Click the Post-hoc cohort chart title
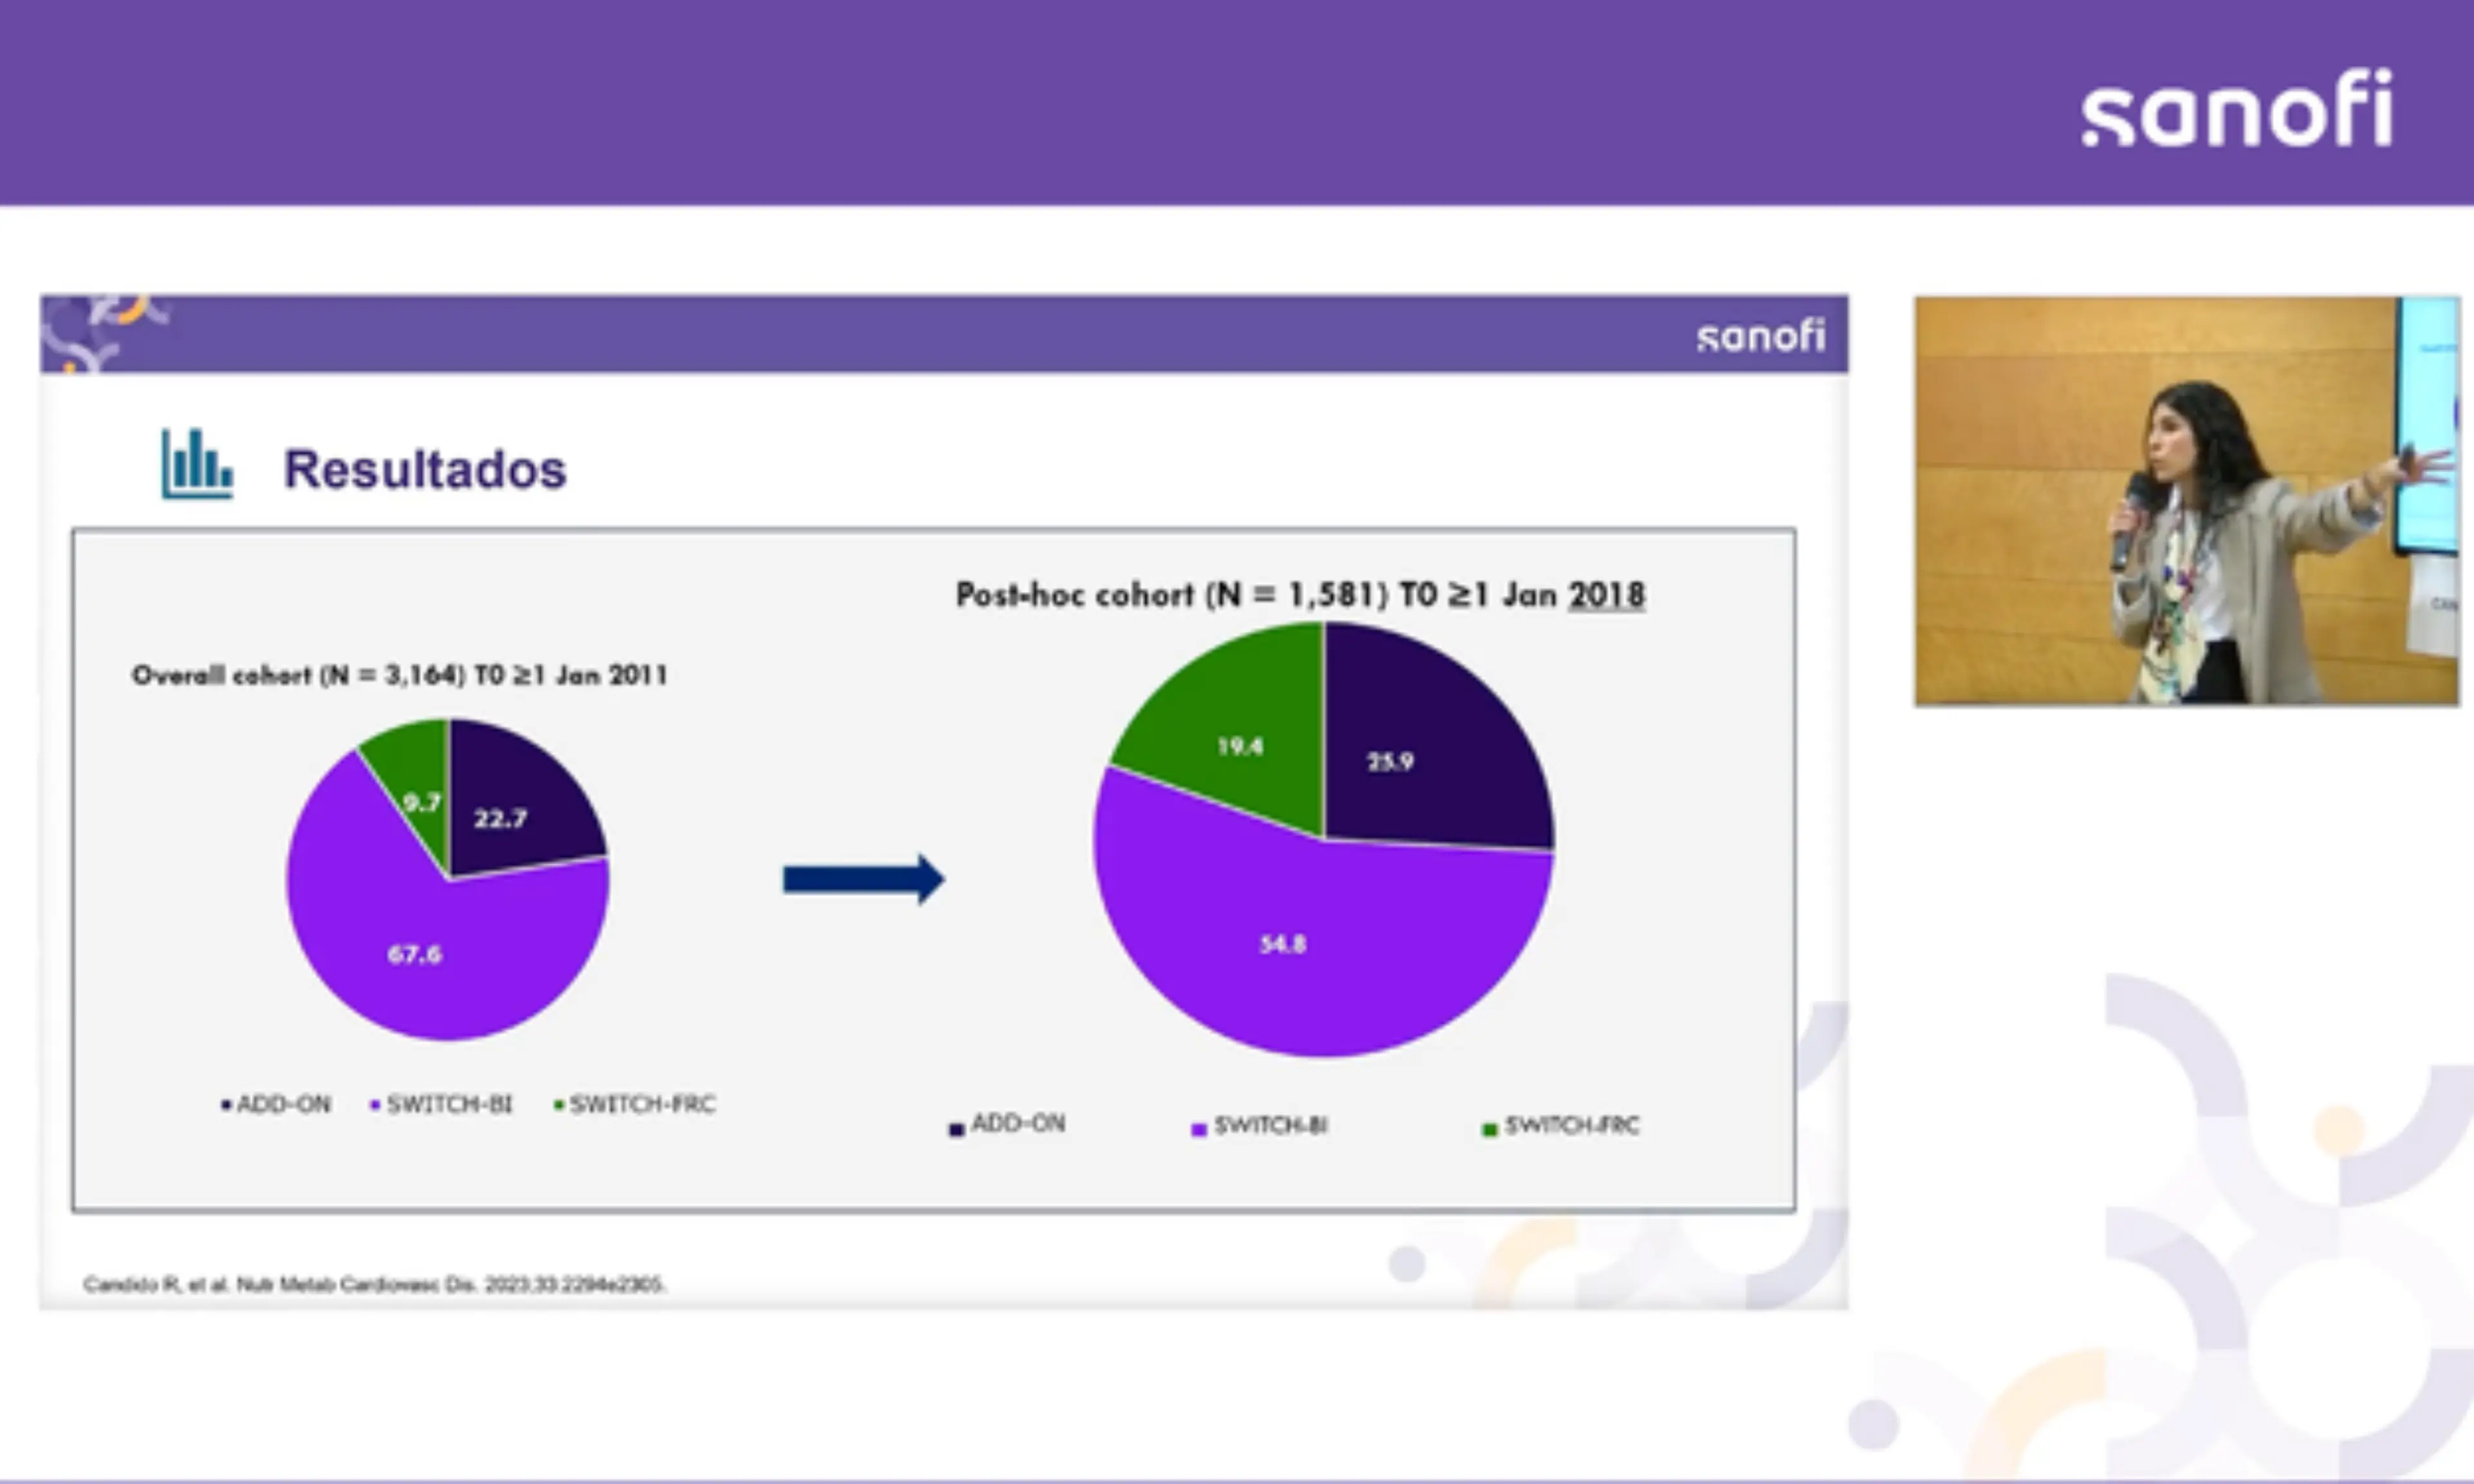2474x1484 pixels. point(1300,595)
